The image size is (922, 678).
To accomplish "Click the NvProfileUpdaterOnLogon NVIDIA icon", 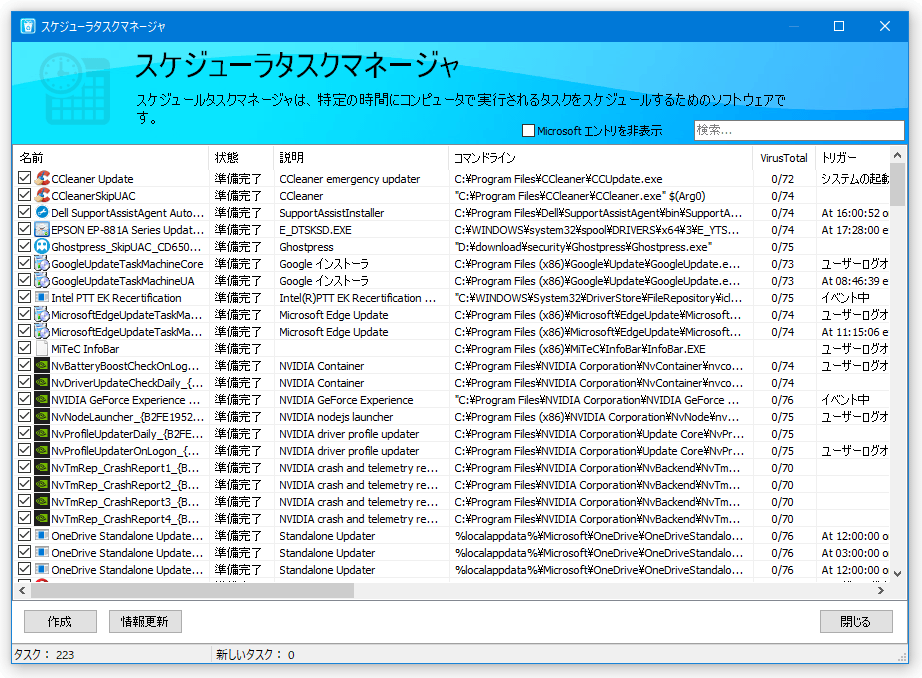I will pos(42,451).
